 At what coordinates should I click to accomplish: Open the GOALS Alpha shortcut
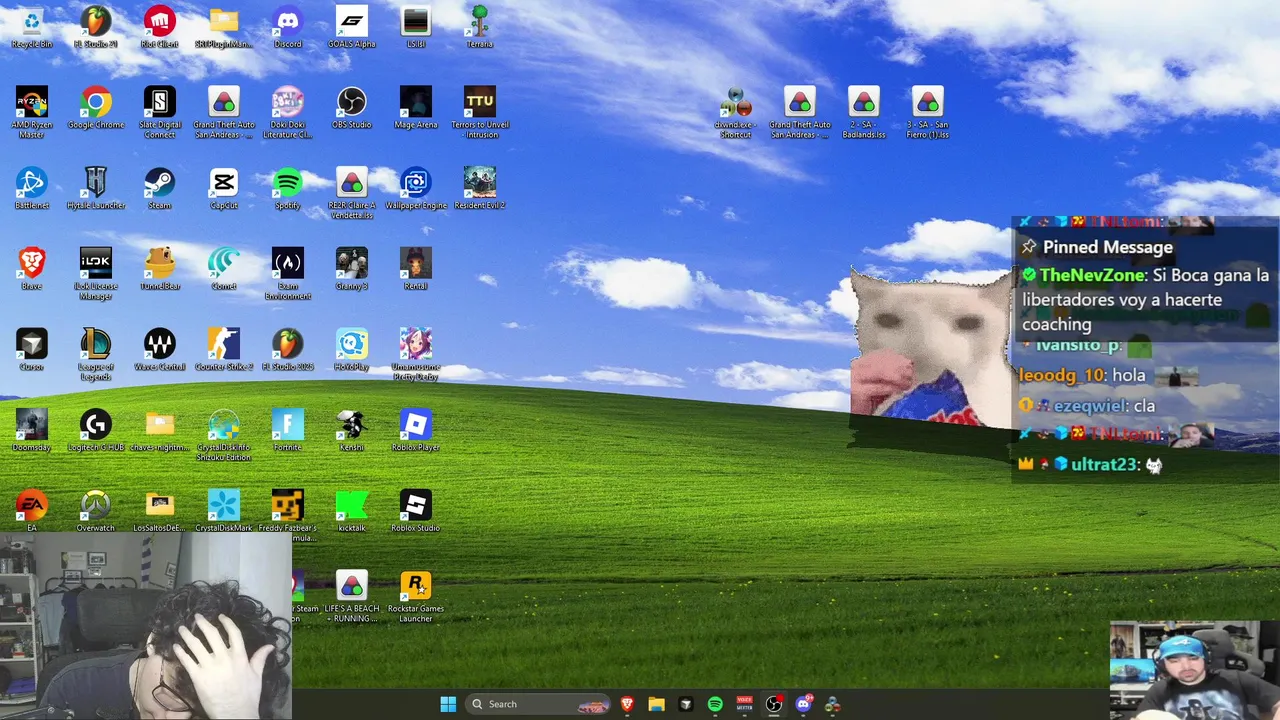(x=352, y=28)
